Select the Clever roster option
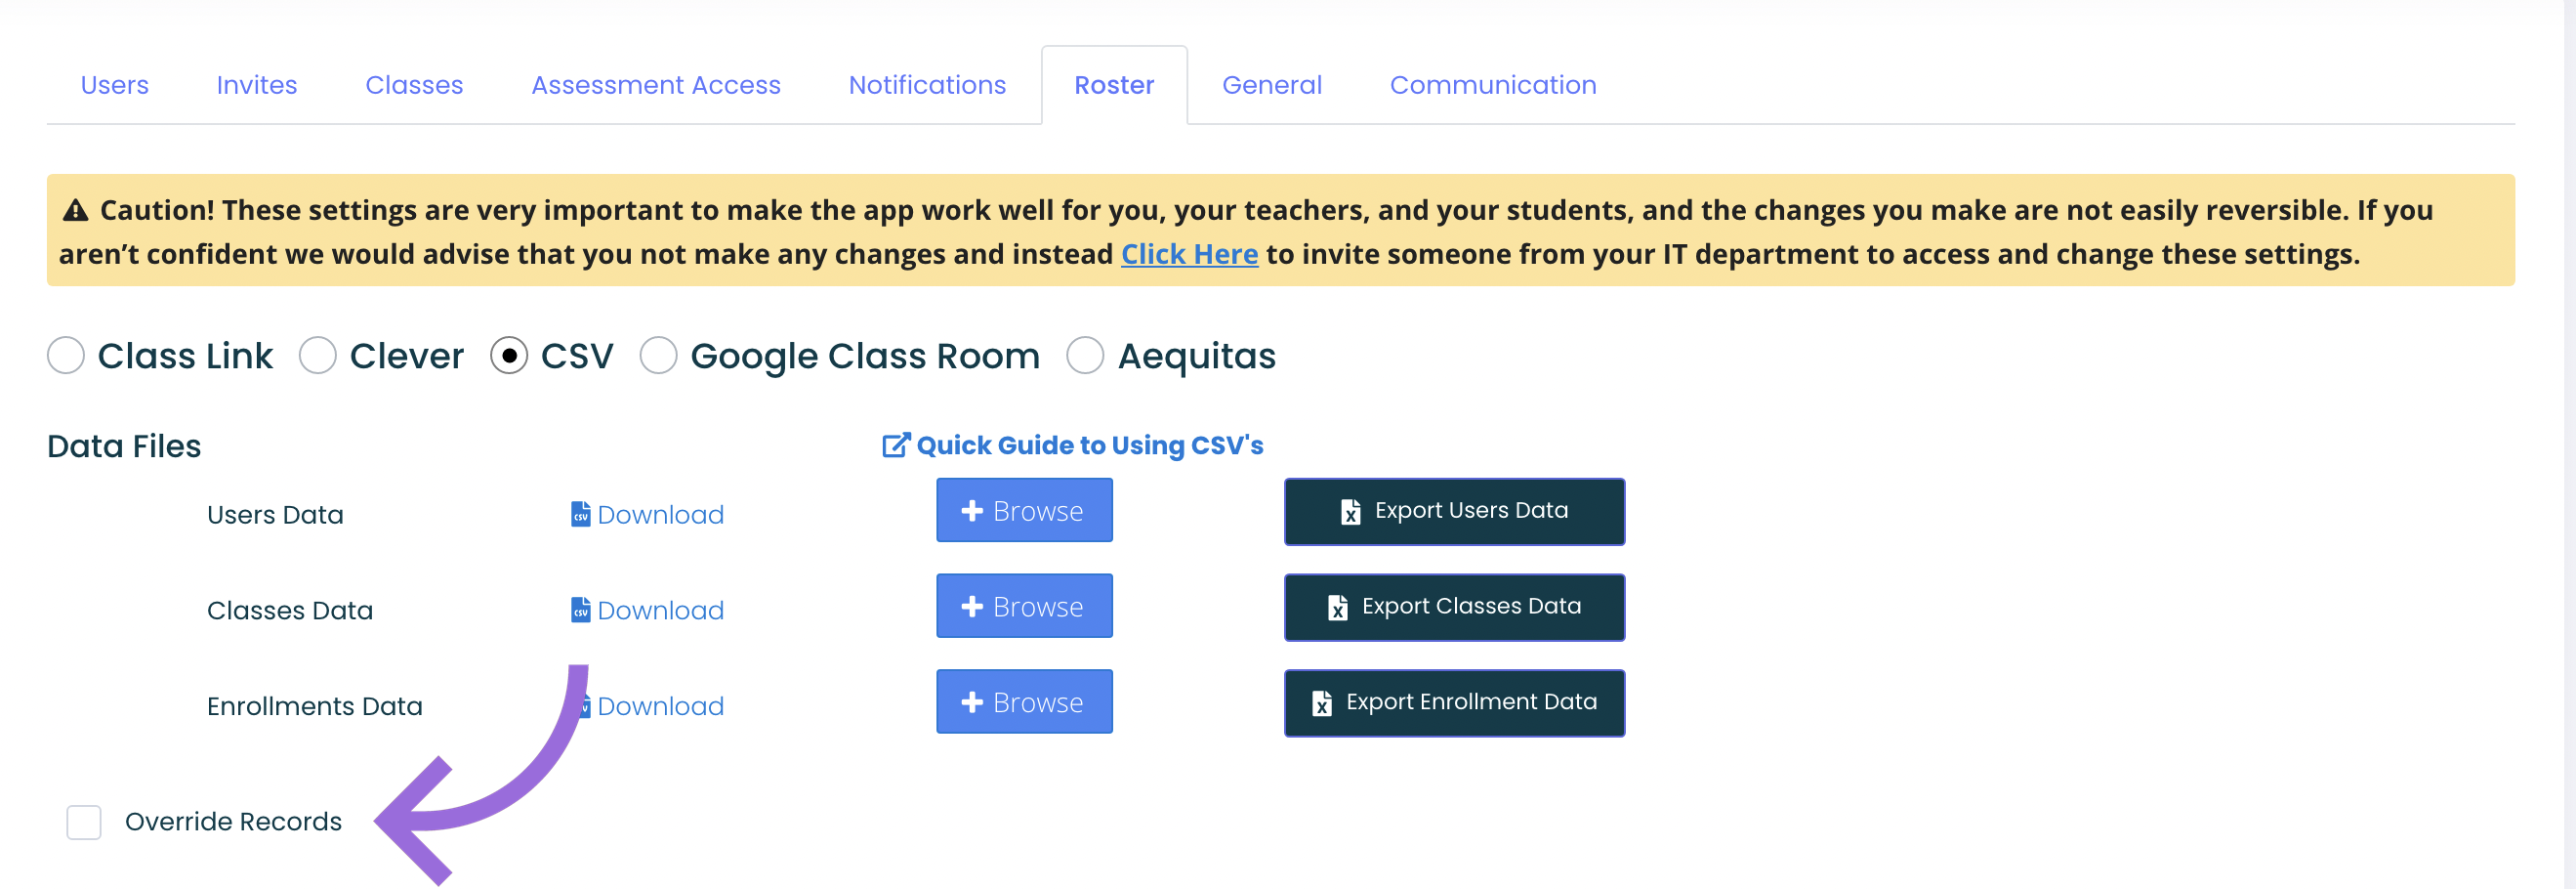This screenshot has height=889, width=2576. coord(318,355)
